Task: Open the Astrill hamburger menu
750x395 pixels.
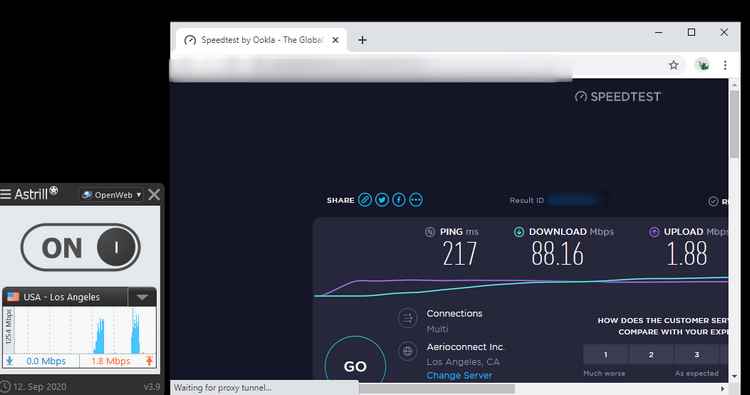Action: (6, 194)
